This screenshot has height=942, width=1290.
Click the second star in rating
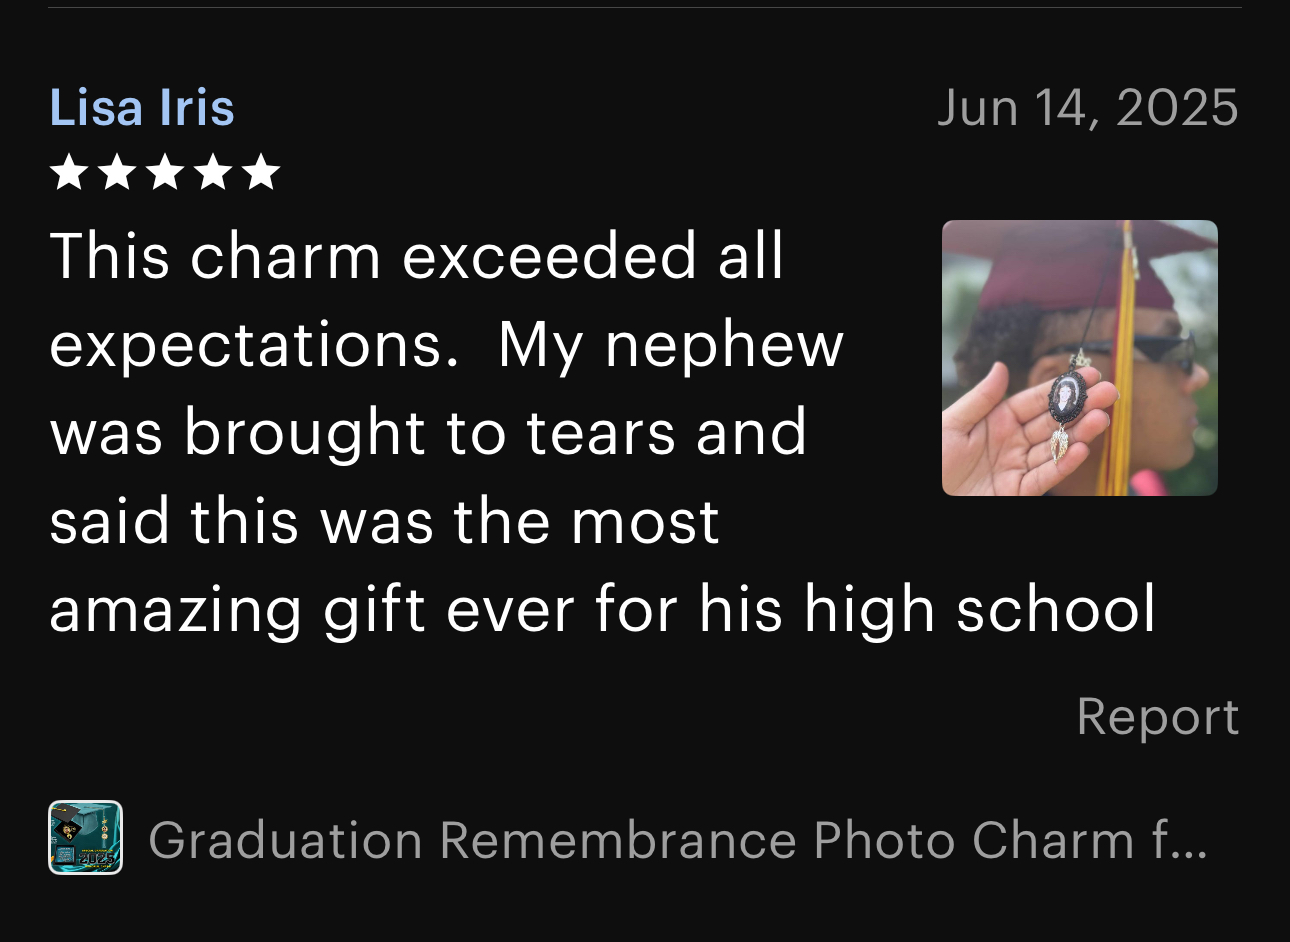coord(117,172)
